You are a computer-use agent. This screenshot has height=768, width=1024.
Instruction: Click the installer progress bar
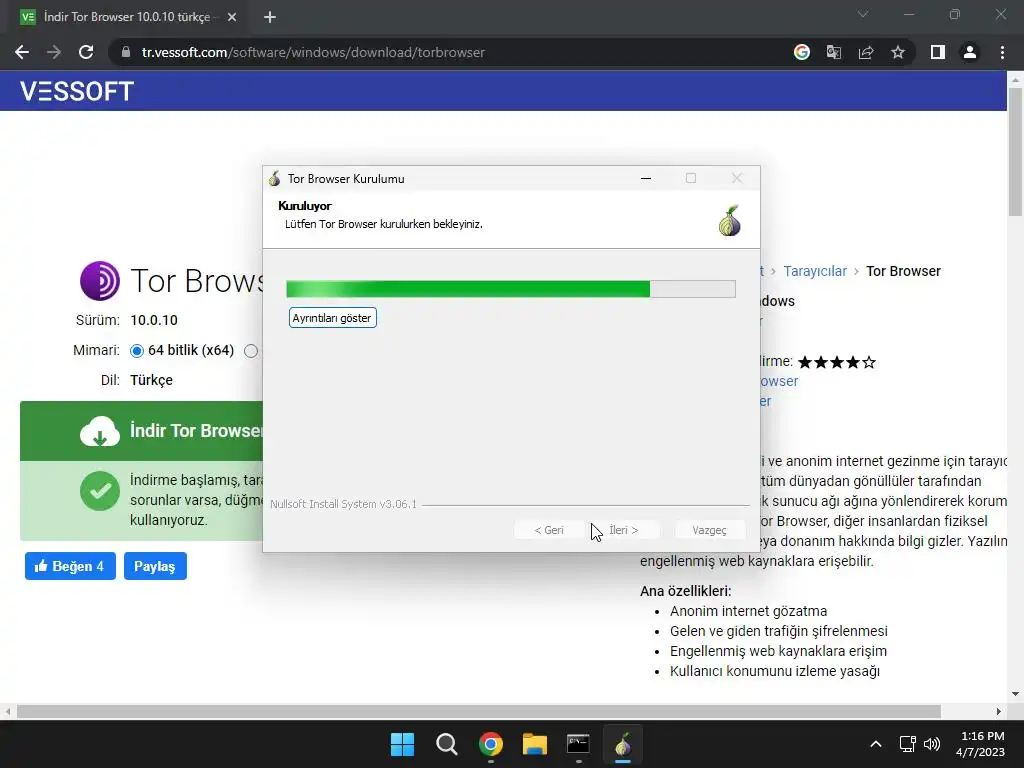(x=511, y=289)
